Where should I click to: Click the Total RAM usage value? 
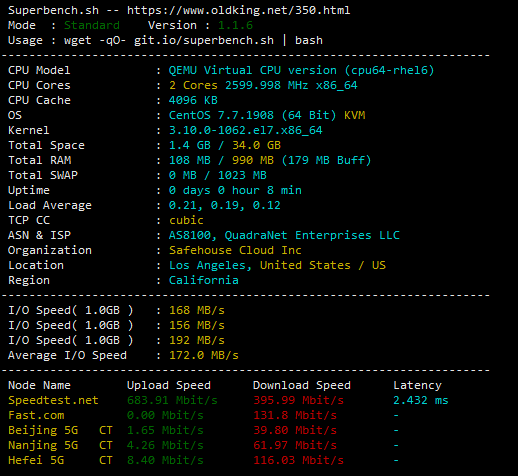click(x=270, y=160)
